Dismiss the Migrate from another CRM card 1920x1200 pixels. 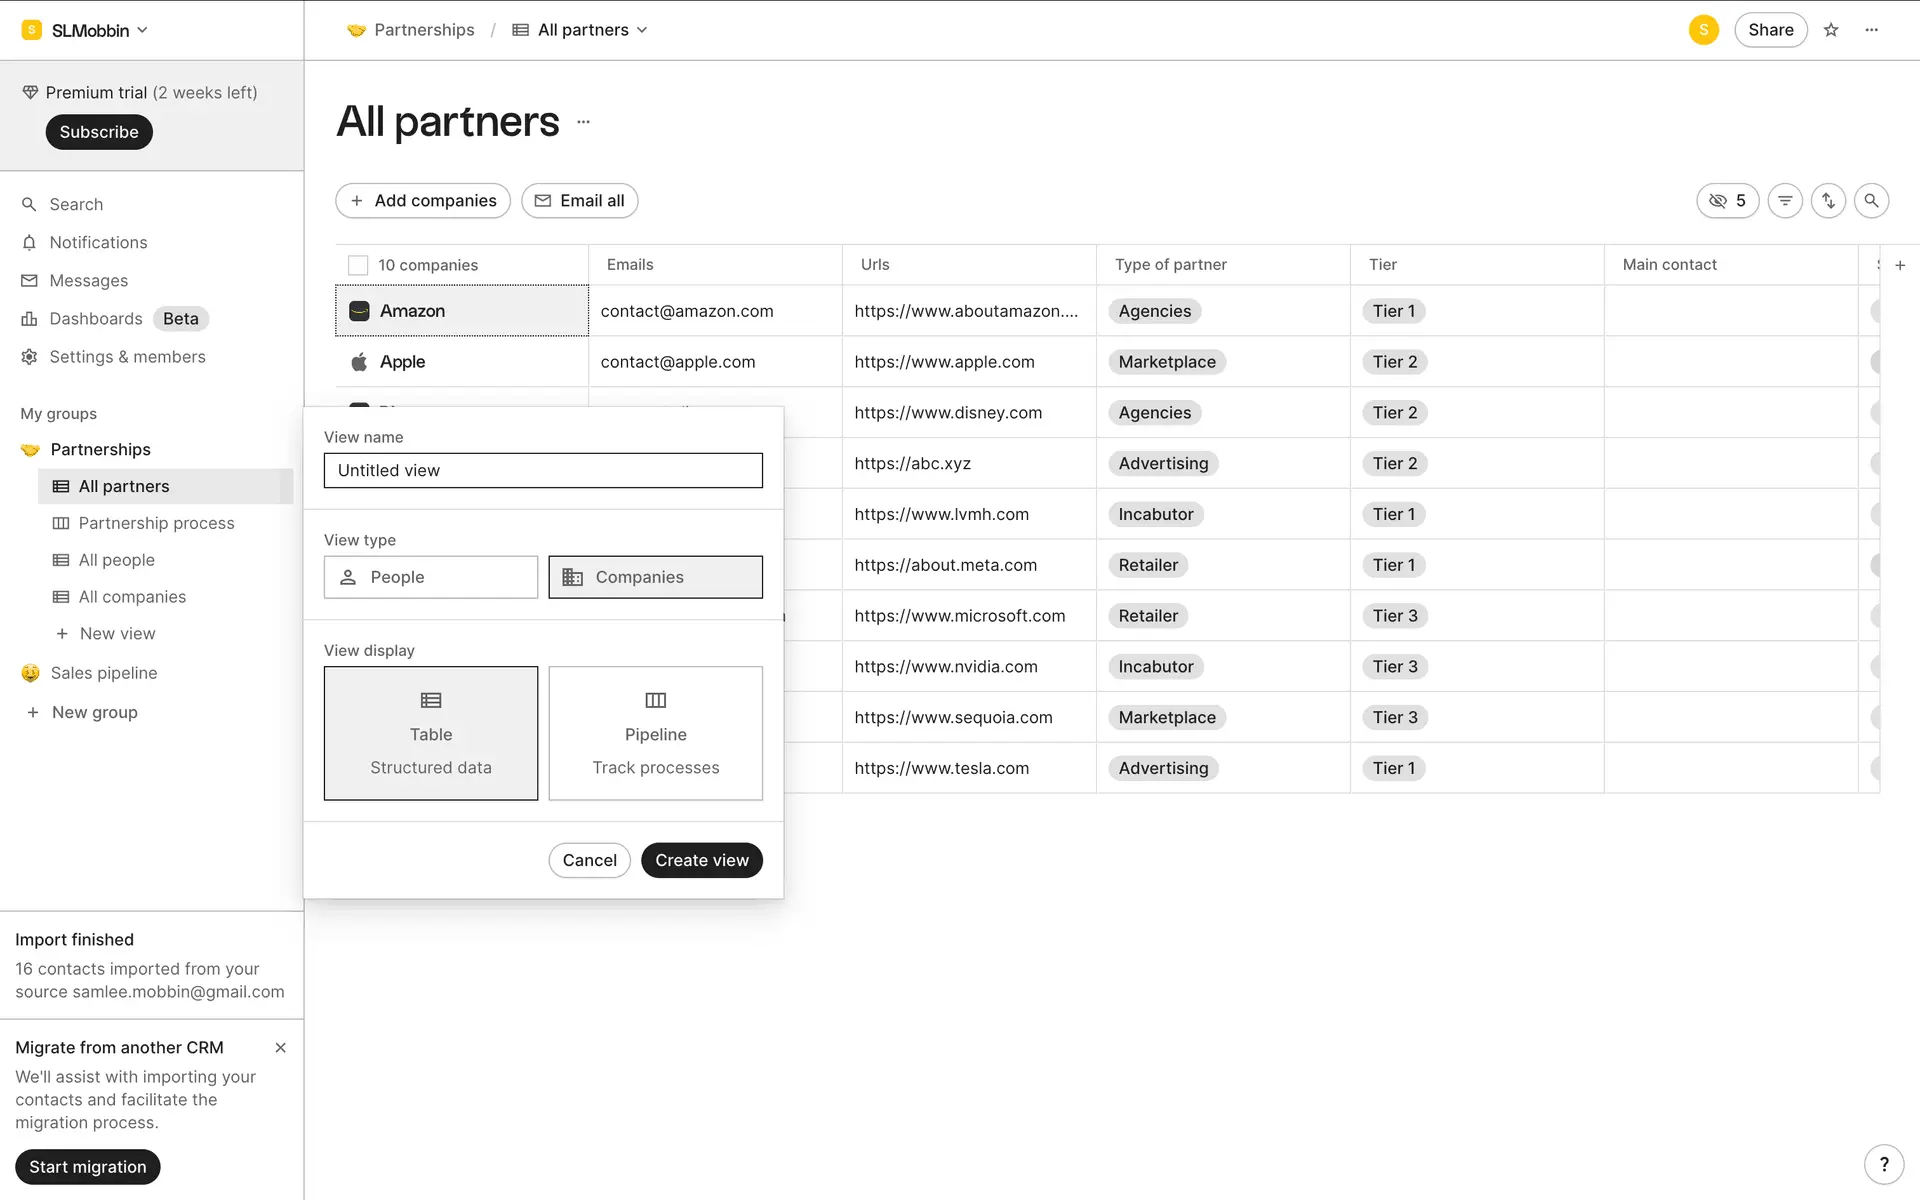(280, 1048)
